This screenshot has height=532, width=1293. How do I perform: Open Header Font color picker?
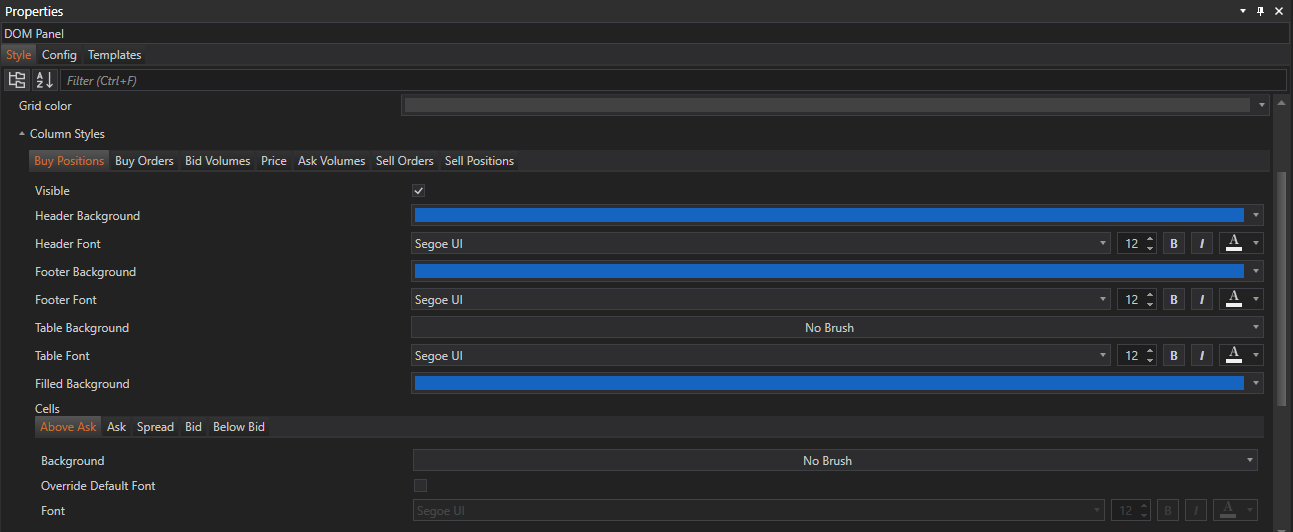[1240, 244]
